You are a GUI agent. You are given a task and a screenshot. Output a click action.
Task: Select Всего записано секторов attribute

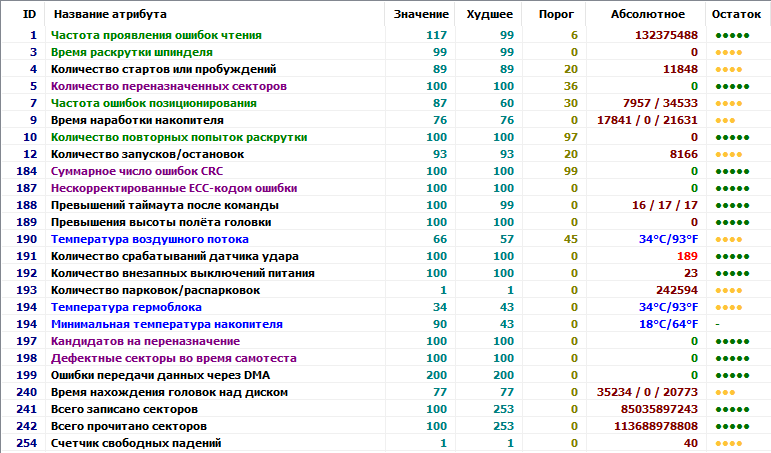click(124, 409)
